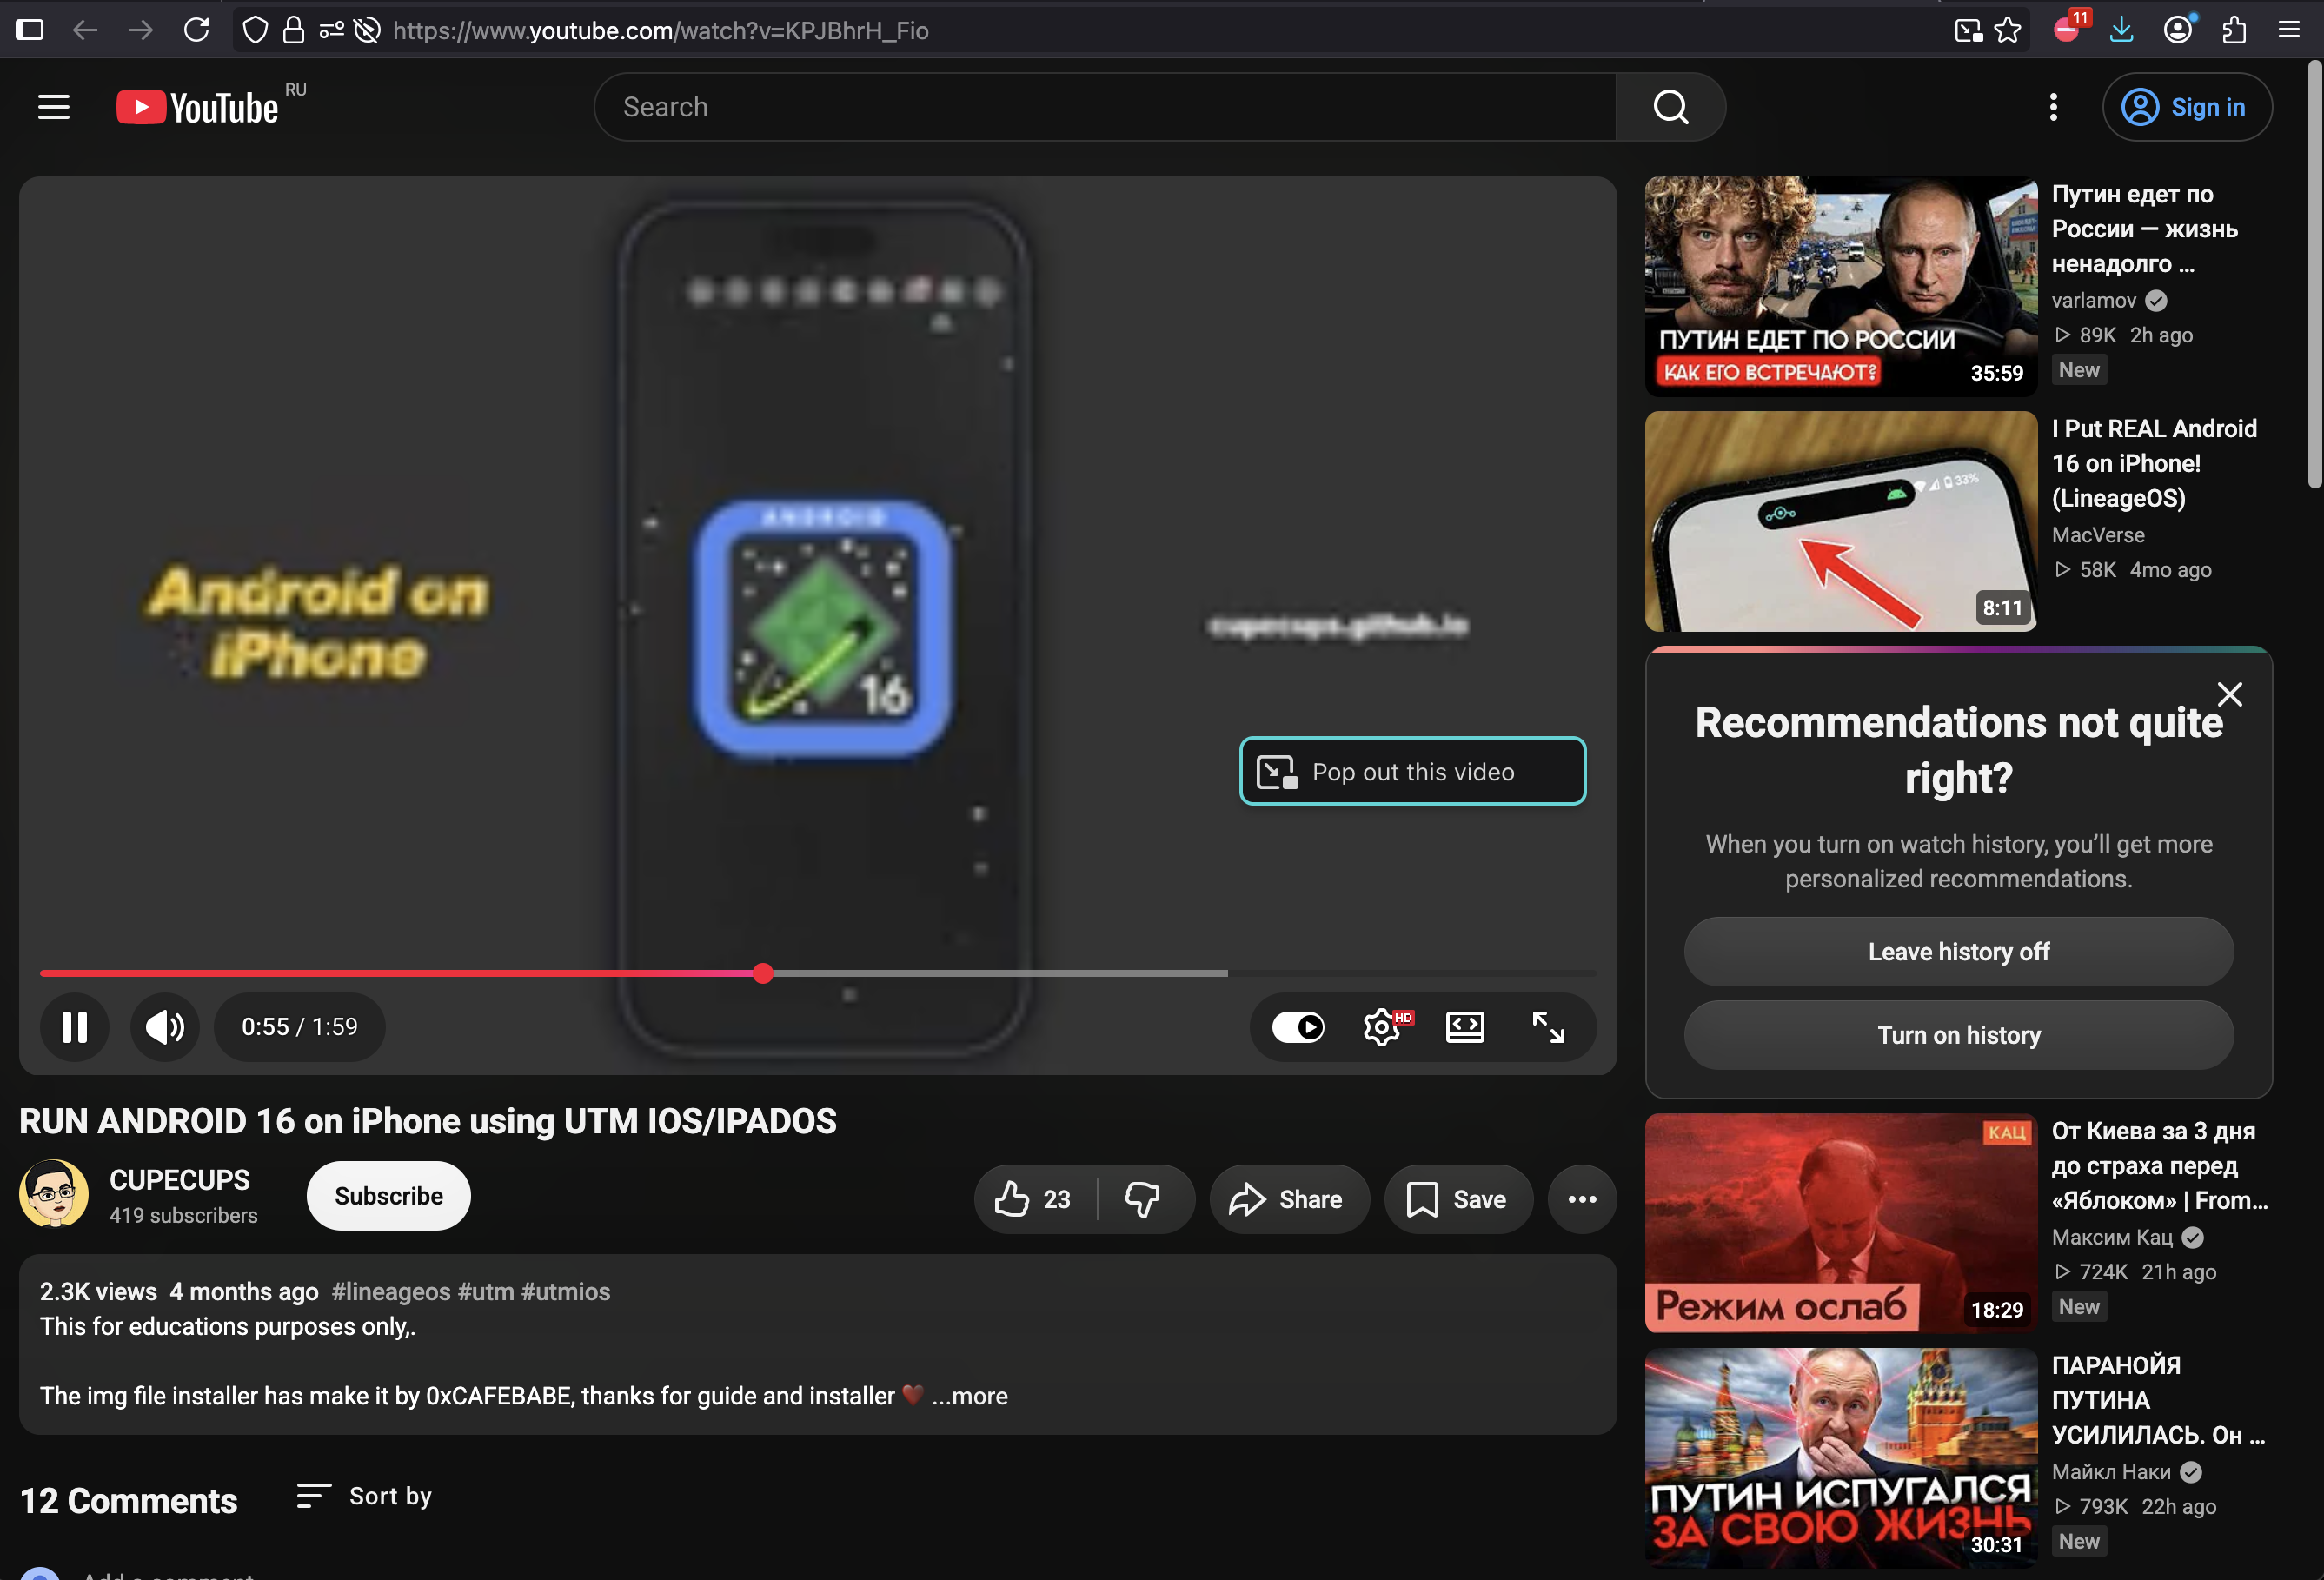Screen dimensions: 2324x1580
Task: Go forward with the browser arrow
Action: [x=141, y=30]
